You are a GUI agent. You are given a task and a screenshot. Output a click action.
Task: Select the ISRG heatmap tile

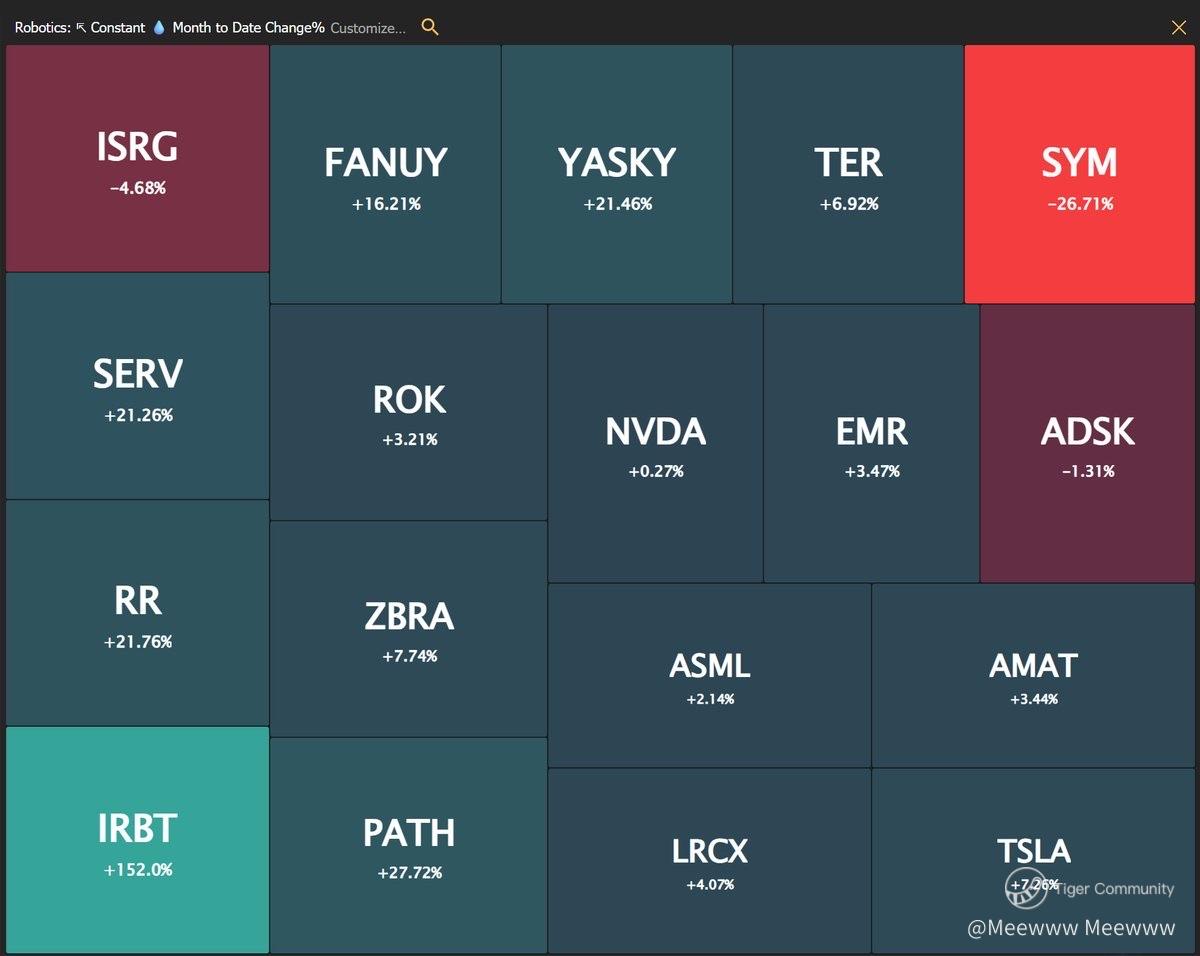(138, 158)
